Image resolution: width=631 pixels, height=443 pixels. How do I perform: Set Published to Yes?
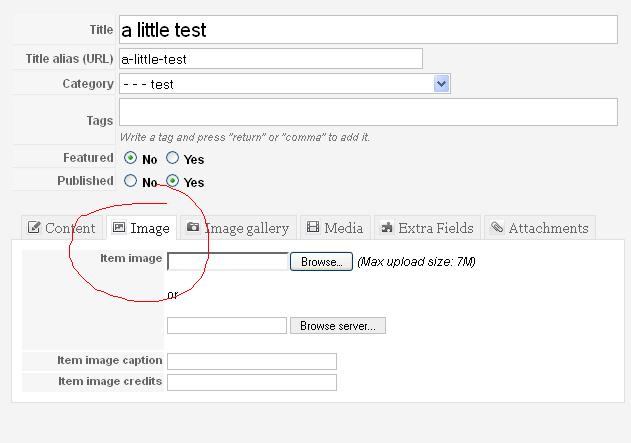(172, 181)
